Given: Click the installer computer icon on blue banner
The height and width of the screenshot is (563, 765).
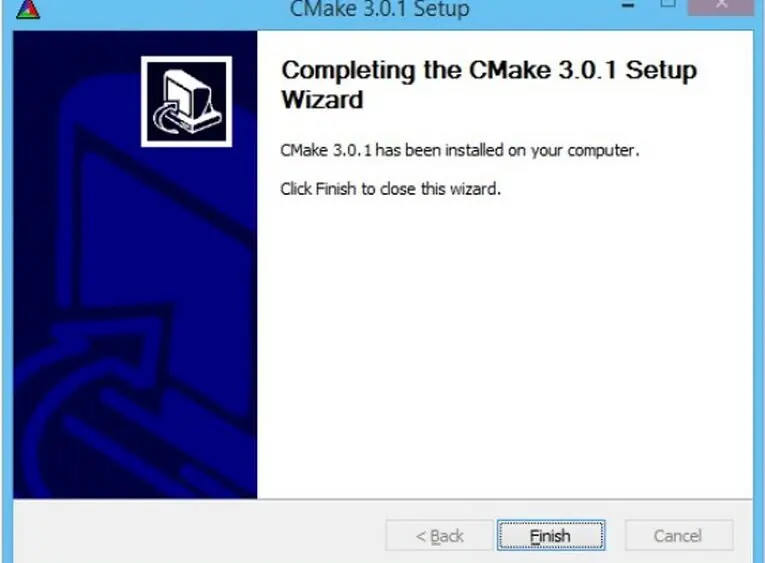Looking at the screenshot, I should click(x=186, y=101).
